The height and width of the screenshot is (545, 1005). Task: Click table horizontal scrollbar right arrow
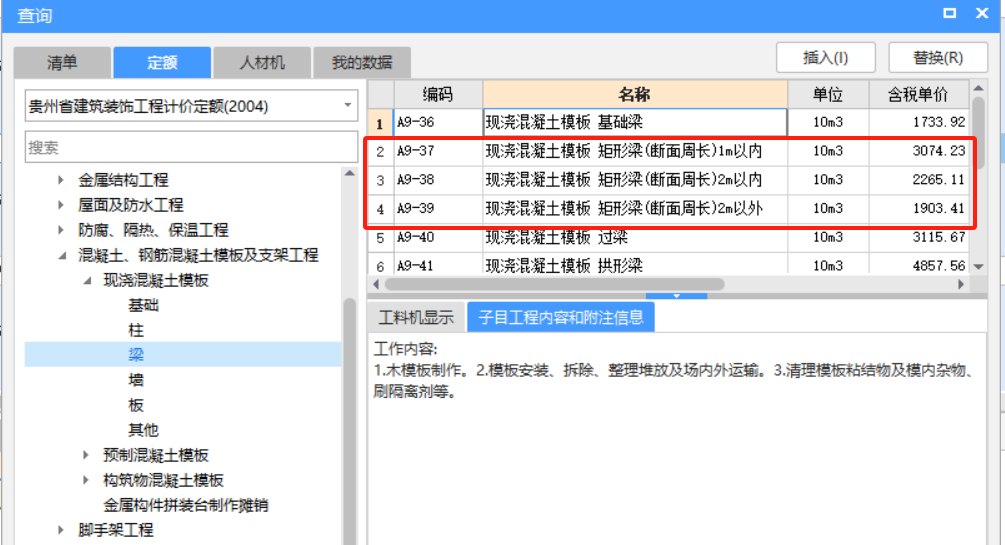961,284
